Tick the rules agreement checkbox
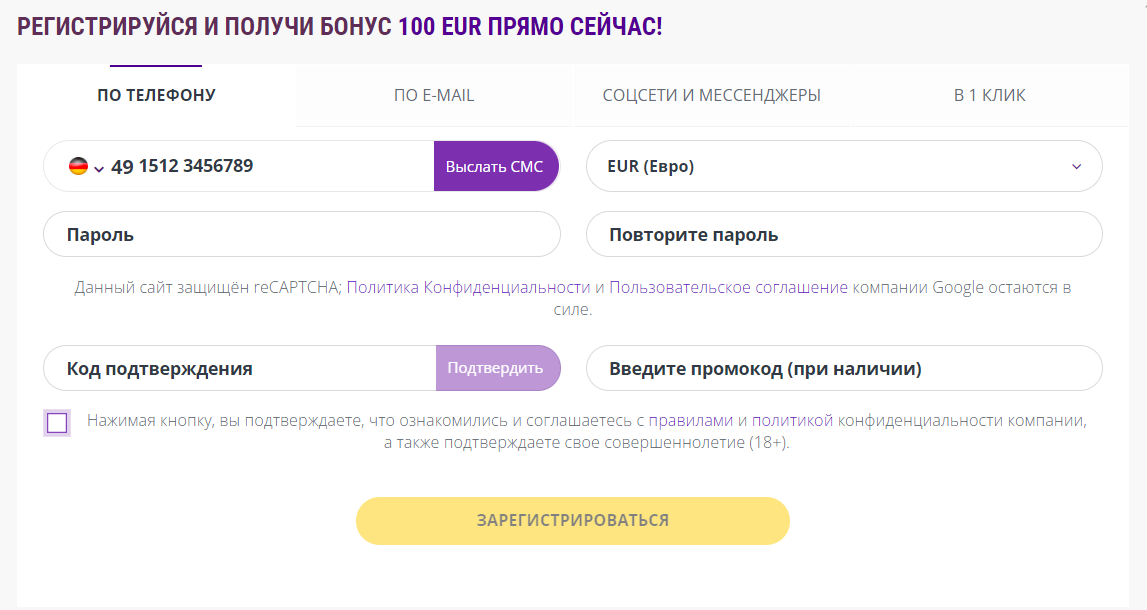1147x610 pixels. pyautogui.click(x=57, y=423)
